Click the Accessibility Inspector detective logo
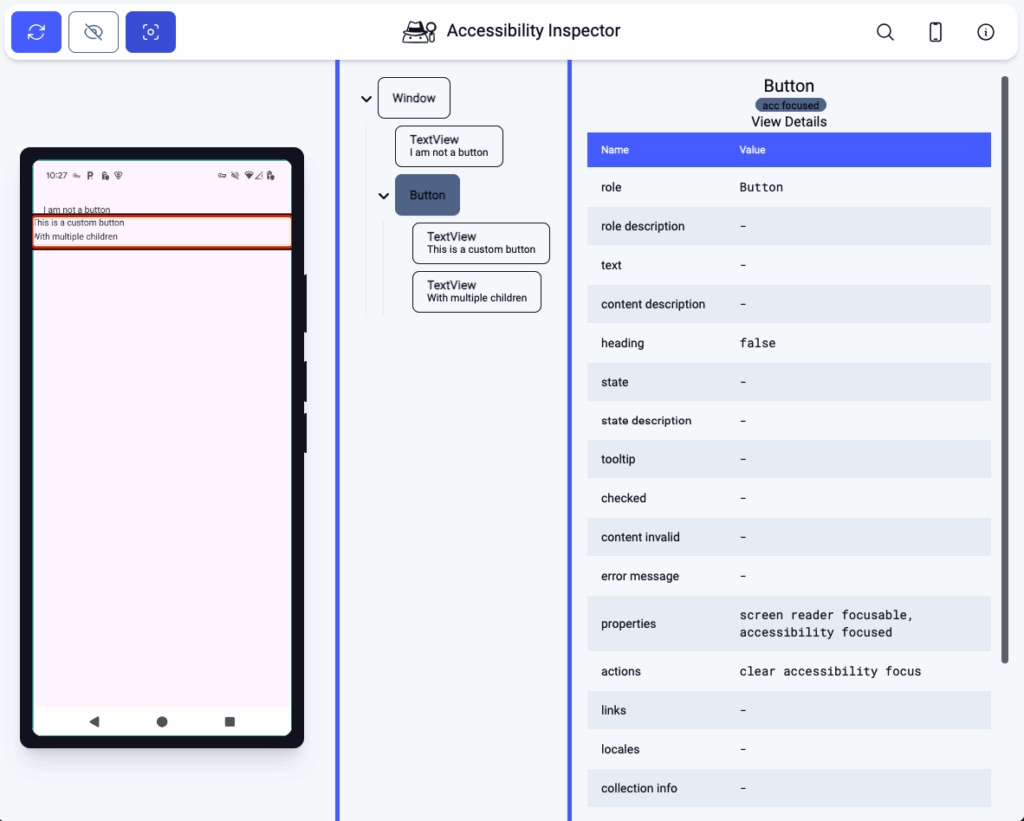The height and width of the screenshot is (821, 1024). [419, 32]
